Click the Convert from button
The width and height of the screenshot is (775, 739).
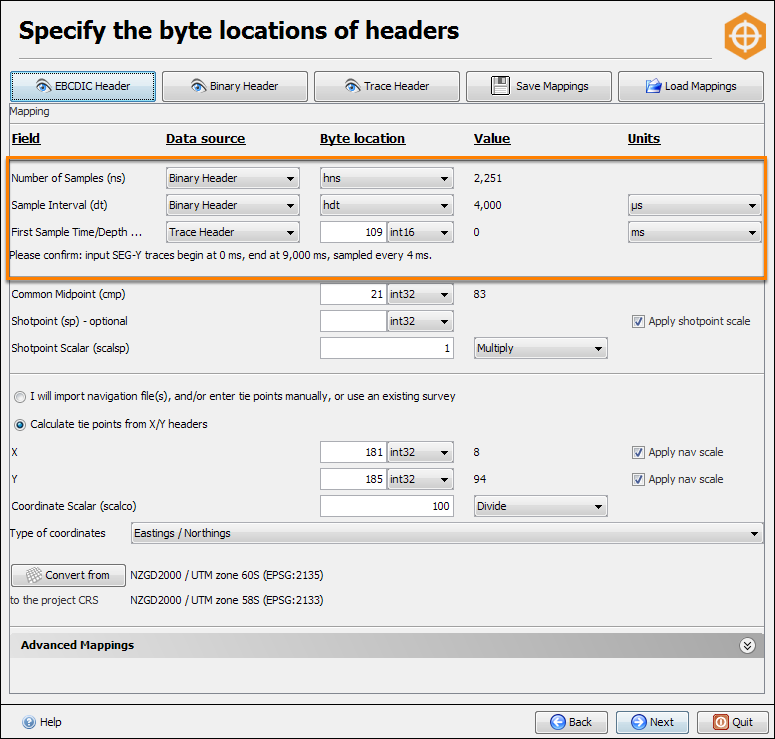[x=68, y=575]
